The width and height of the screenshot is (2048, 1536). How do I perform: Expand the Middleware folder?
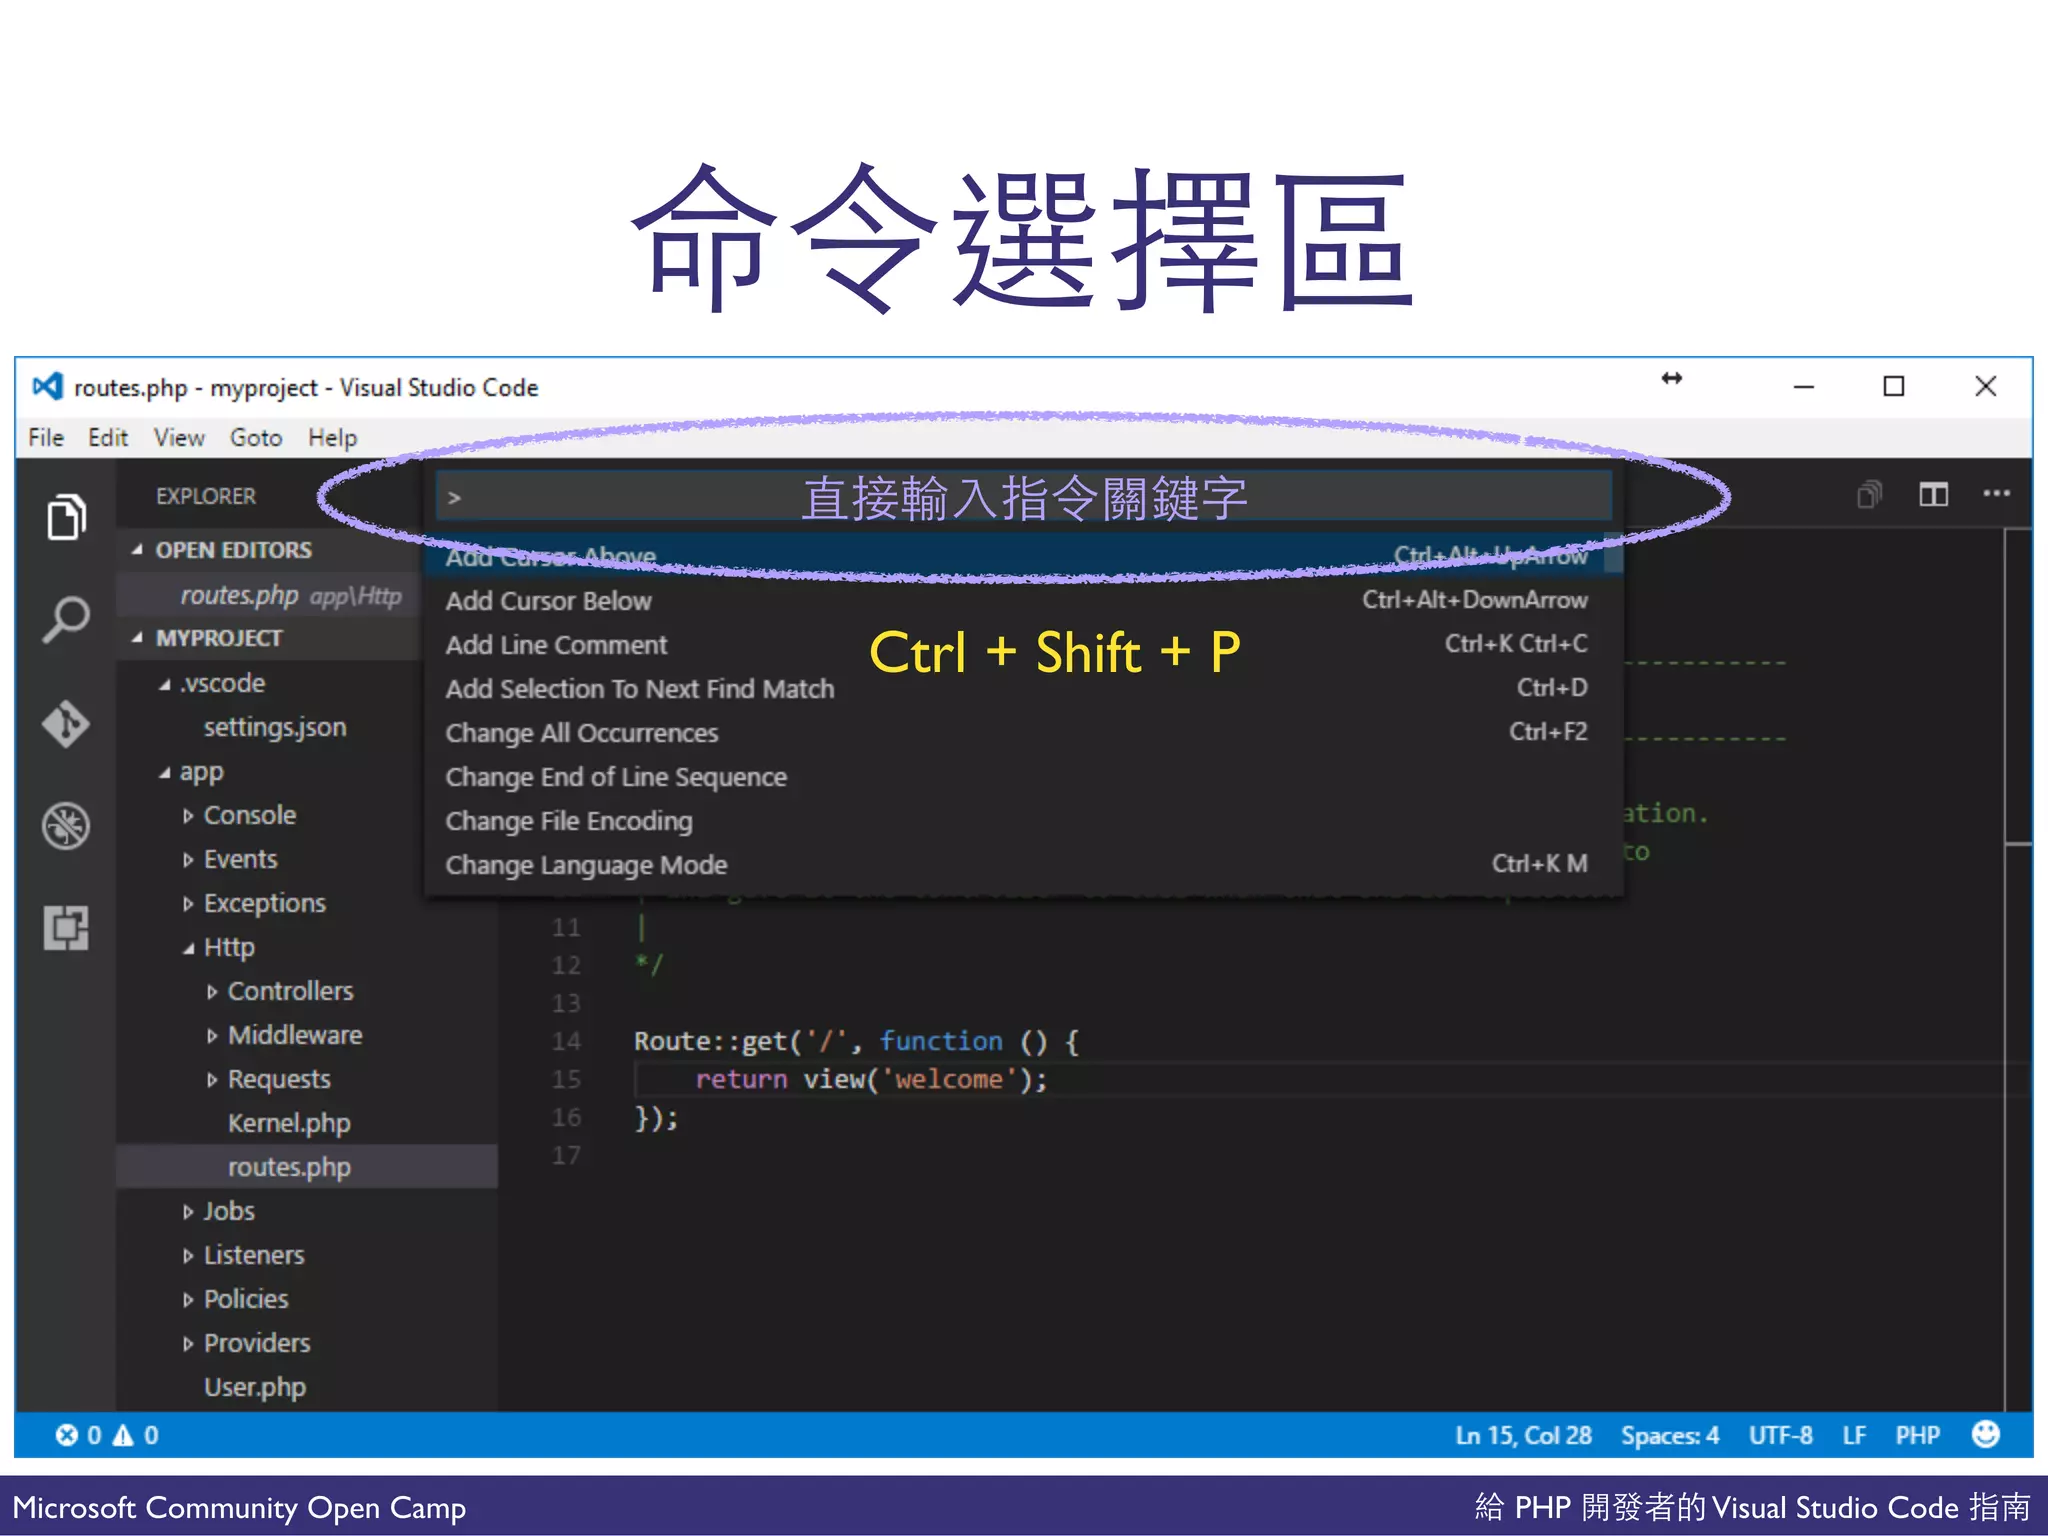click(212, 1036)
